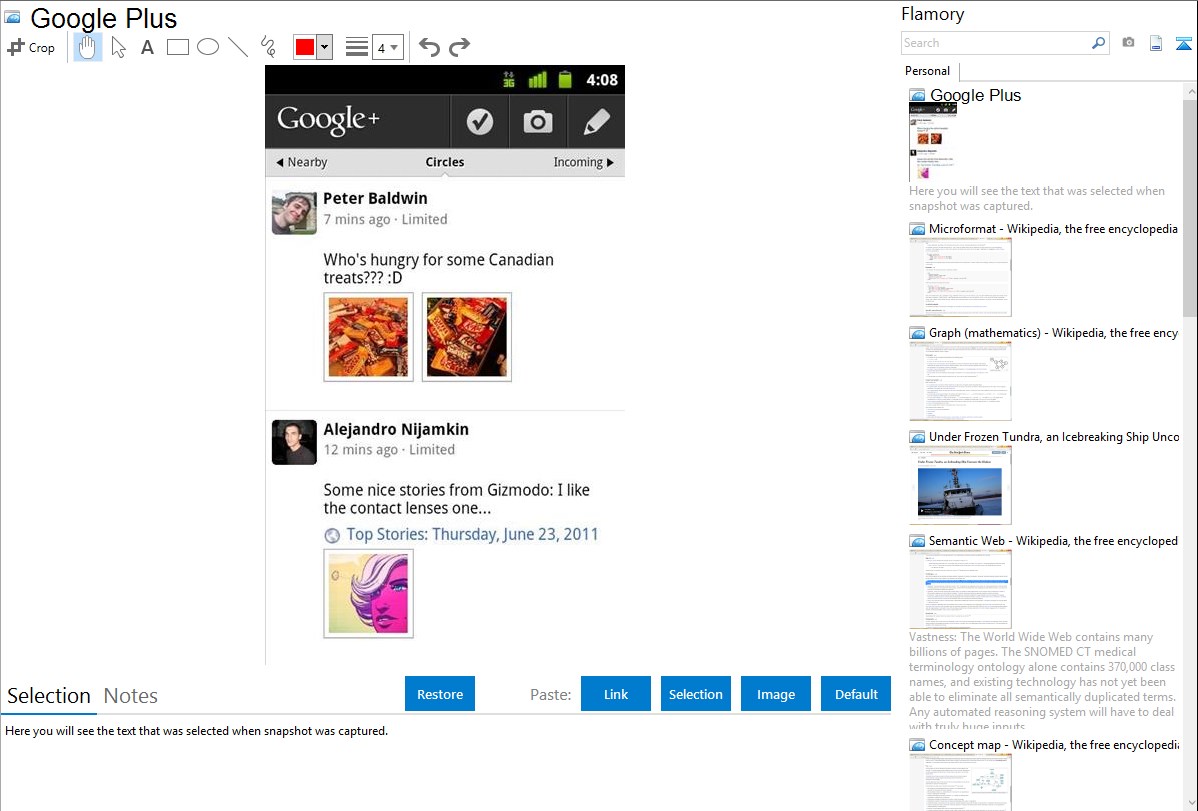The image size is (1198, 811).
Task: Select the rectangle shape tool
Action: 178,47
